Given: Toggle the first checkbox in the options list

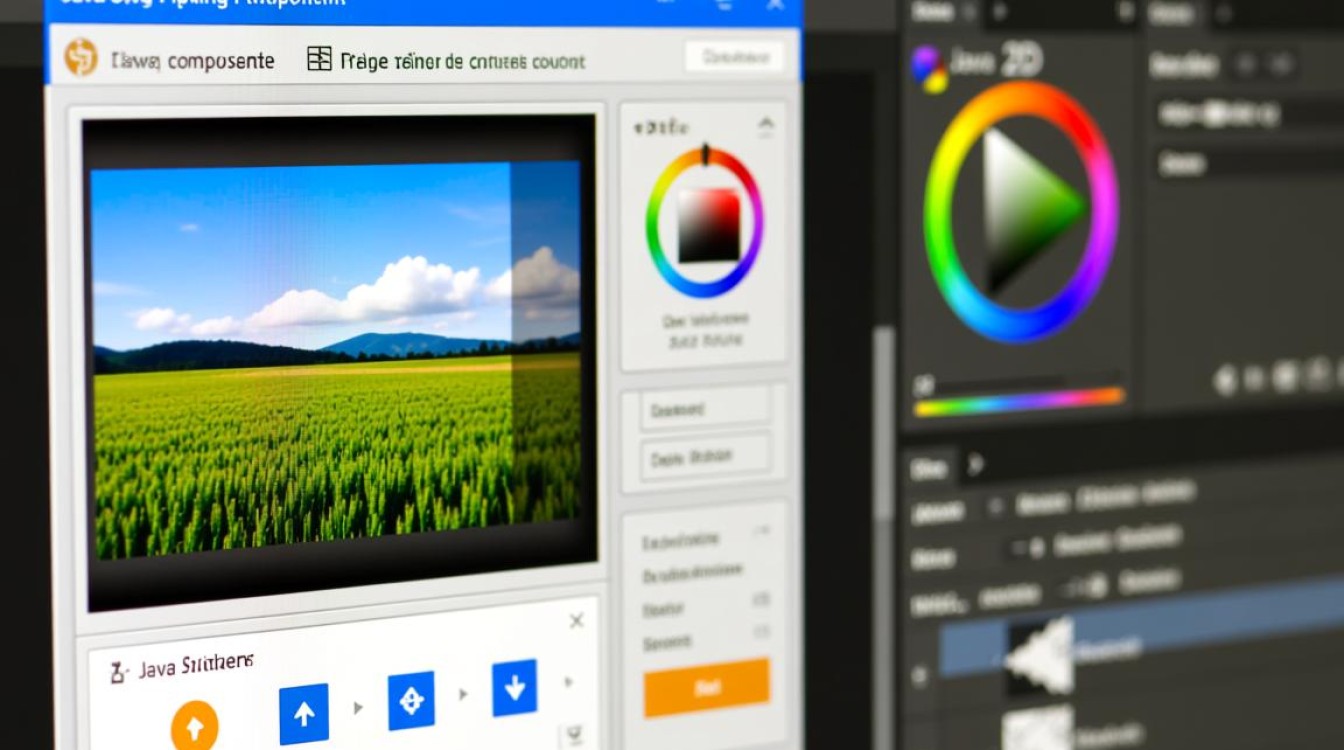Looking at the screenshot, I should [x=761, y=532].
